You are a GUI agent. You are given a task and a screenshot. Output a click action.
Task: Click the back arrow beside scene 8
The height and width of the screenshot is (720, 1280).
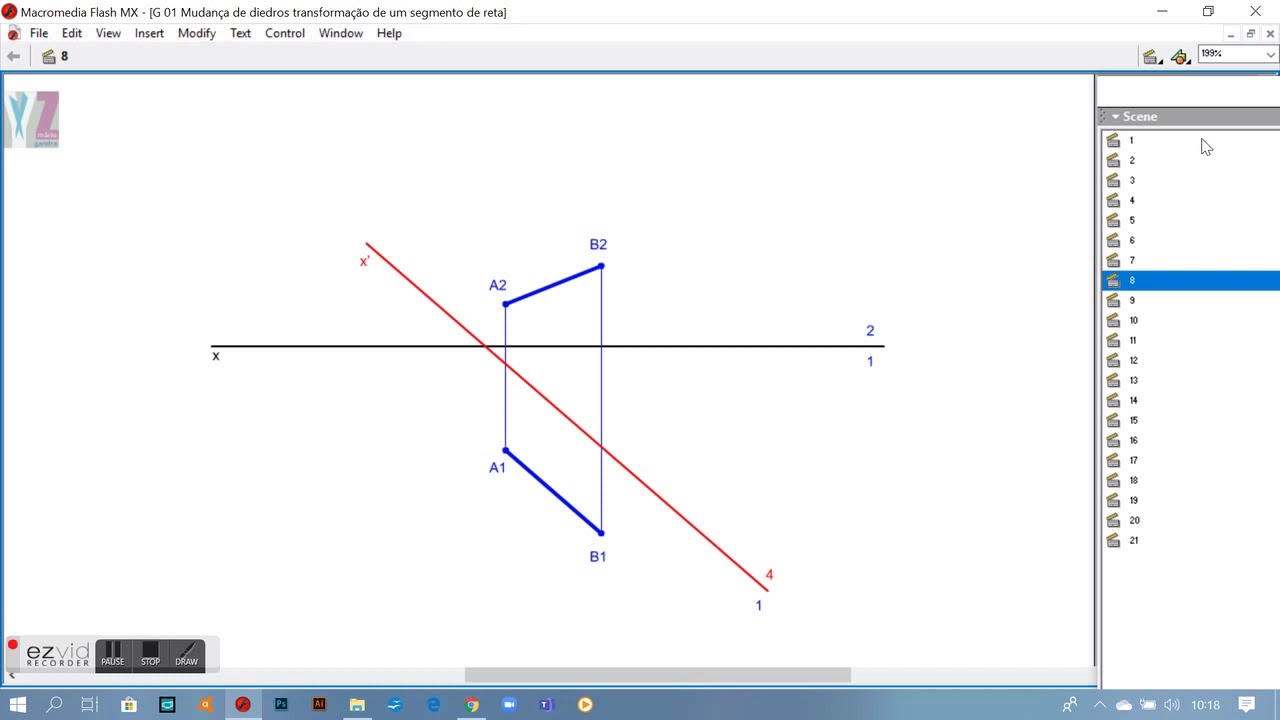(x=14, y=57)
